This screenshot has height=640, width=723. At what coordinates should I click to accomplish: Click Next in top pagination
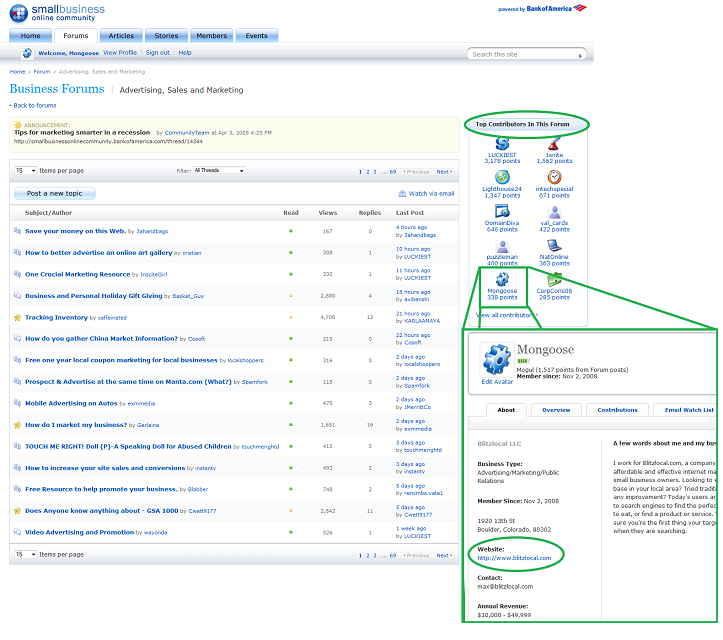click(444, 172)
